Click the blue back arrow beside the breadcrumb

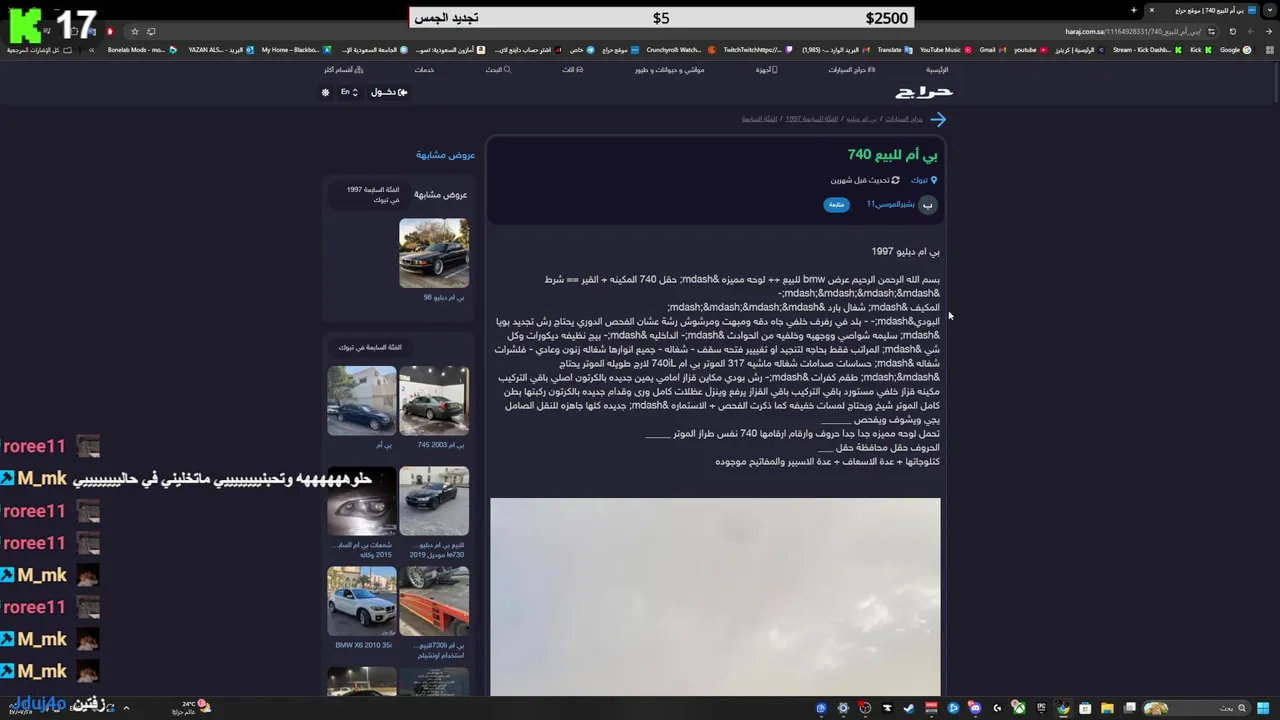tap(938, 119)
